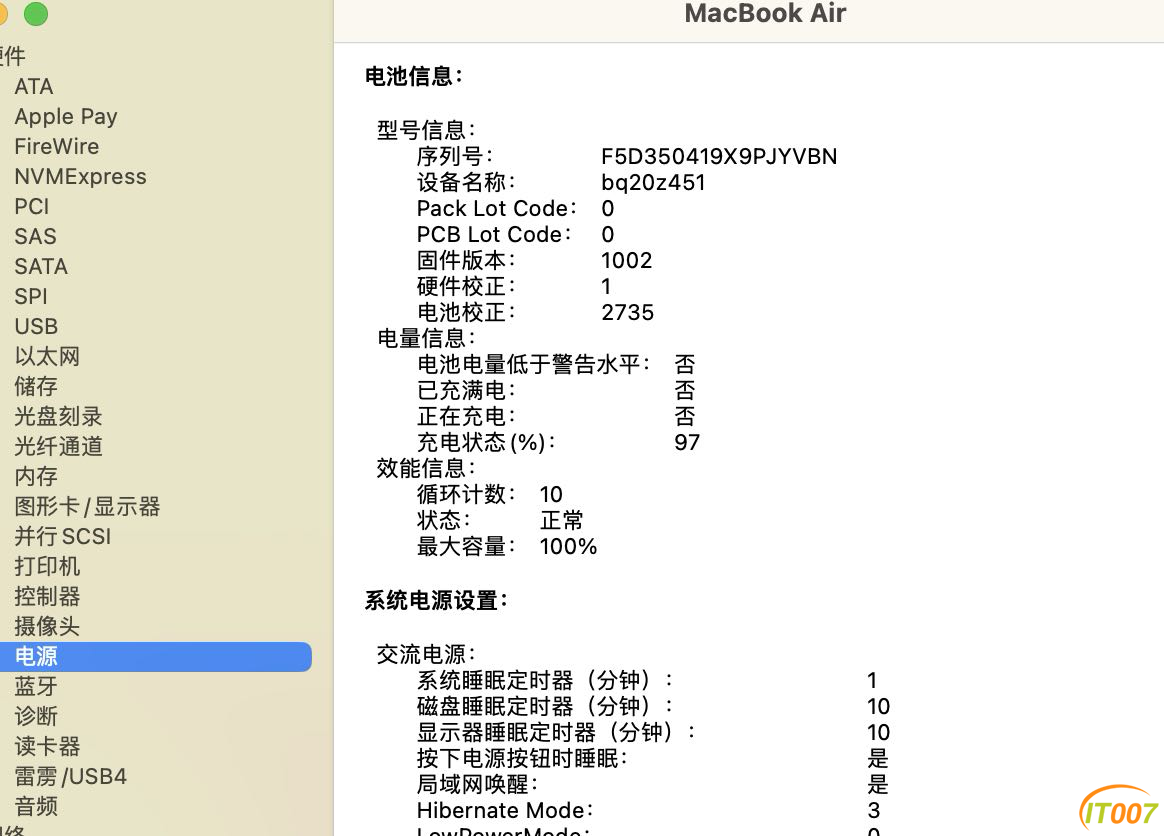Click the 效能信息 heading
The width and height of the screenshot is (1164, 836).
(x=426, y=468)
